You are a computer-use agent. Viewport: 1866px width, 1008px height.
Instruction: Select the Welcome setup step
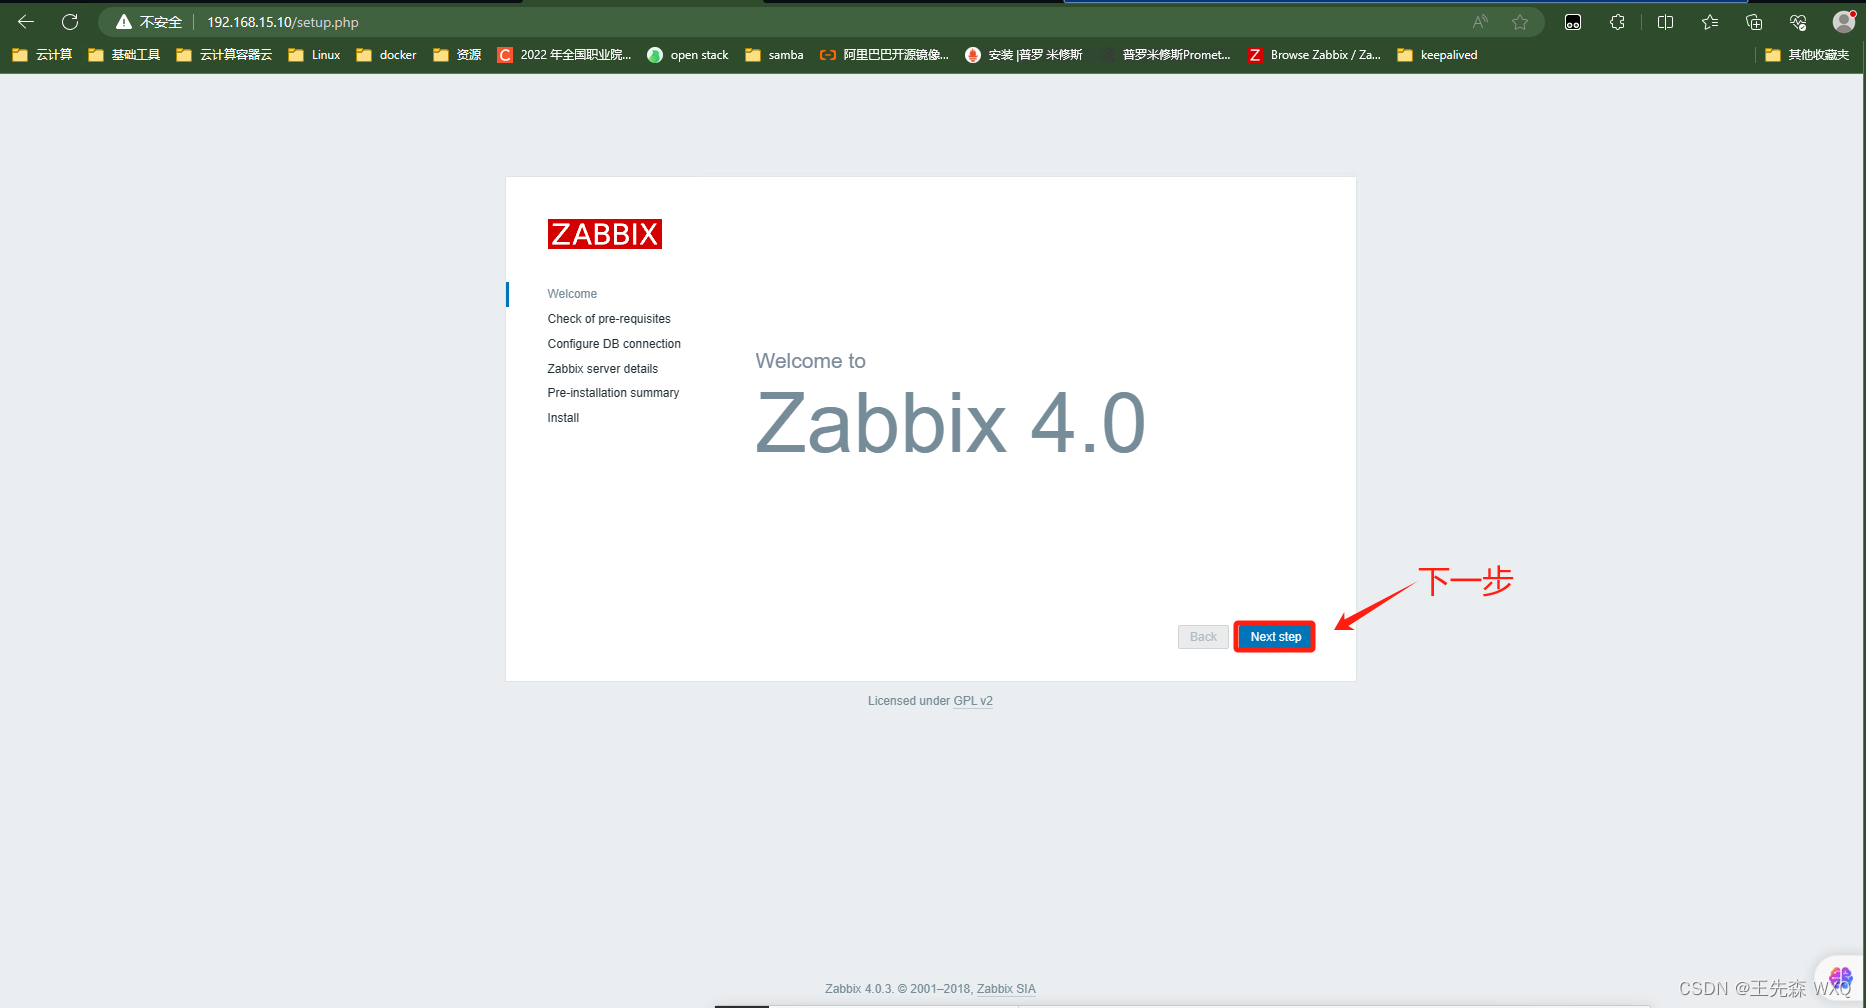coord(572,294)
